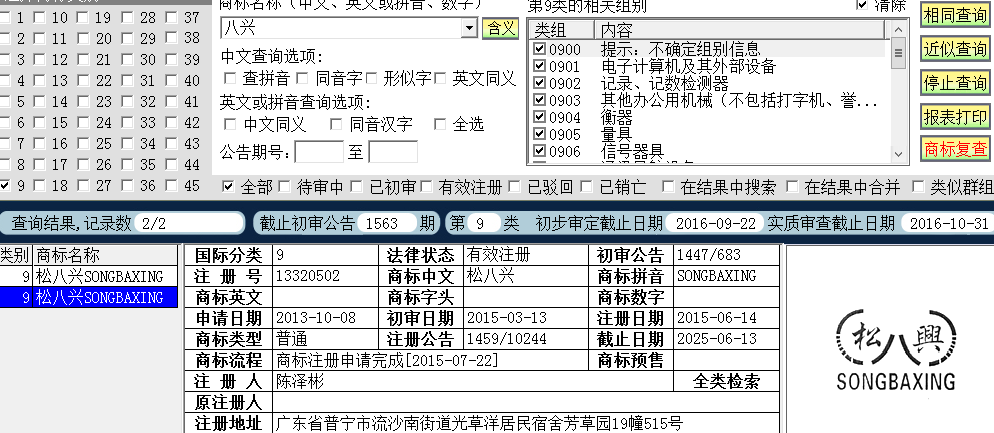
Task: Enable 在结果中搜索 option
Action: pos(668,186)
